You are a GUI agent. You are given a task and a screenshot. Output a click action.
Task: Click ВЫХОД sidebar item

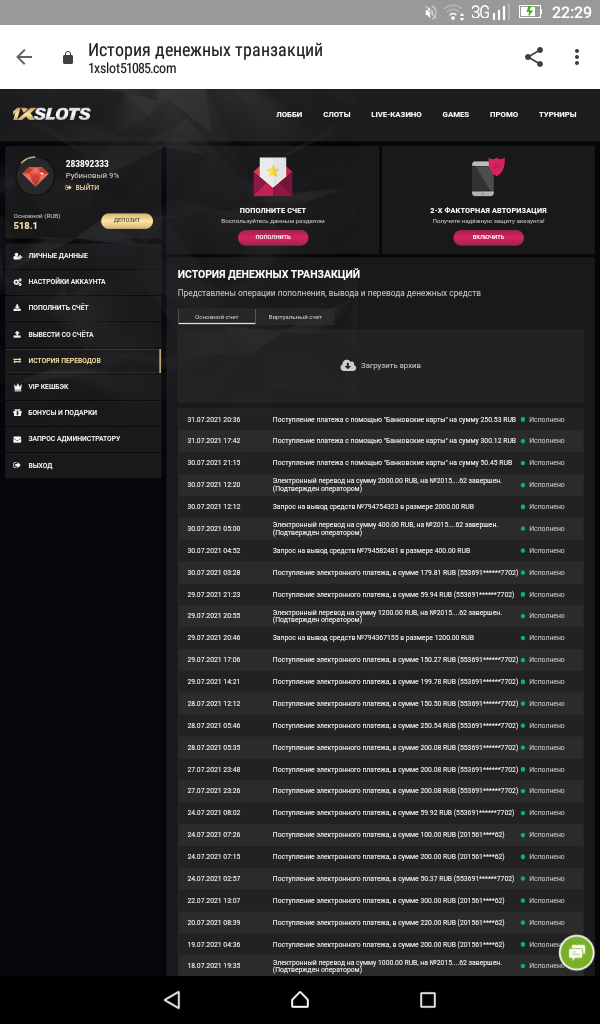[x=83, y=466]
